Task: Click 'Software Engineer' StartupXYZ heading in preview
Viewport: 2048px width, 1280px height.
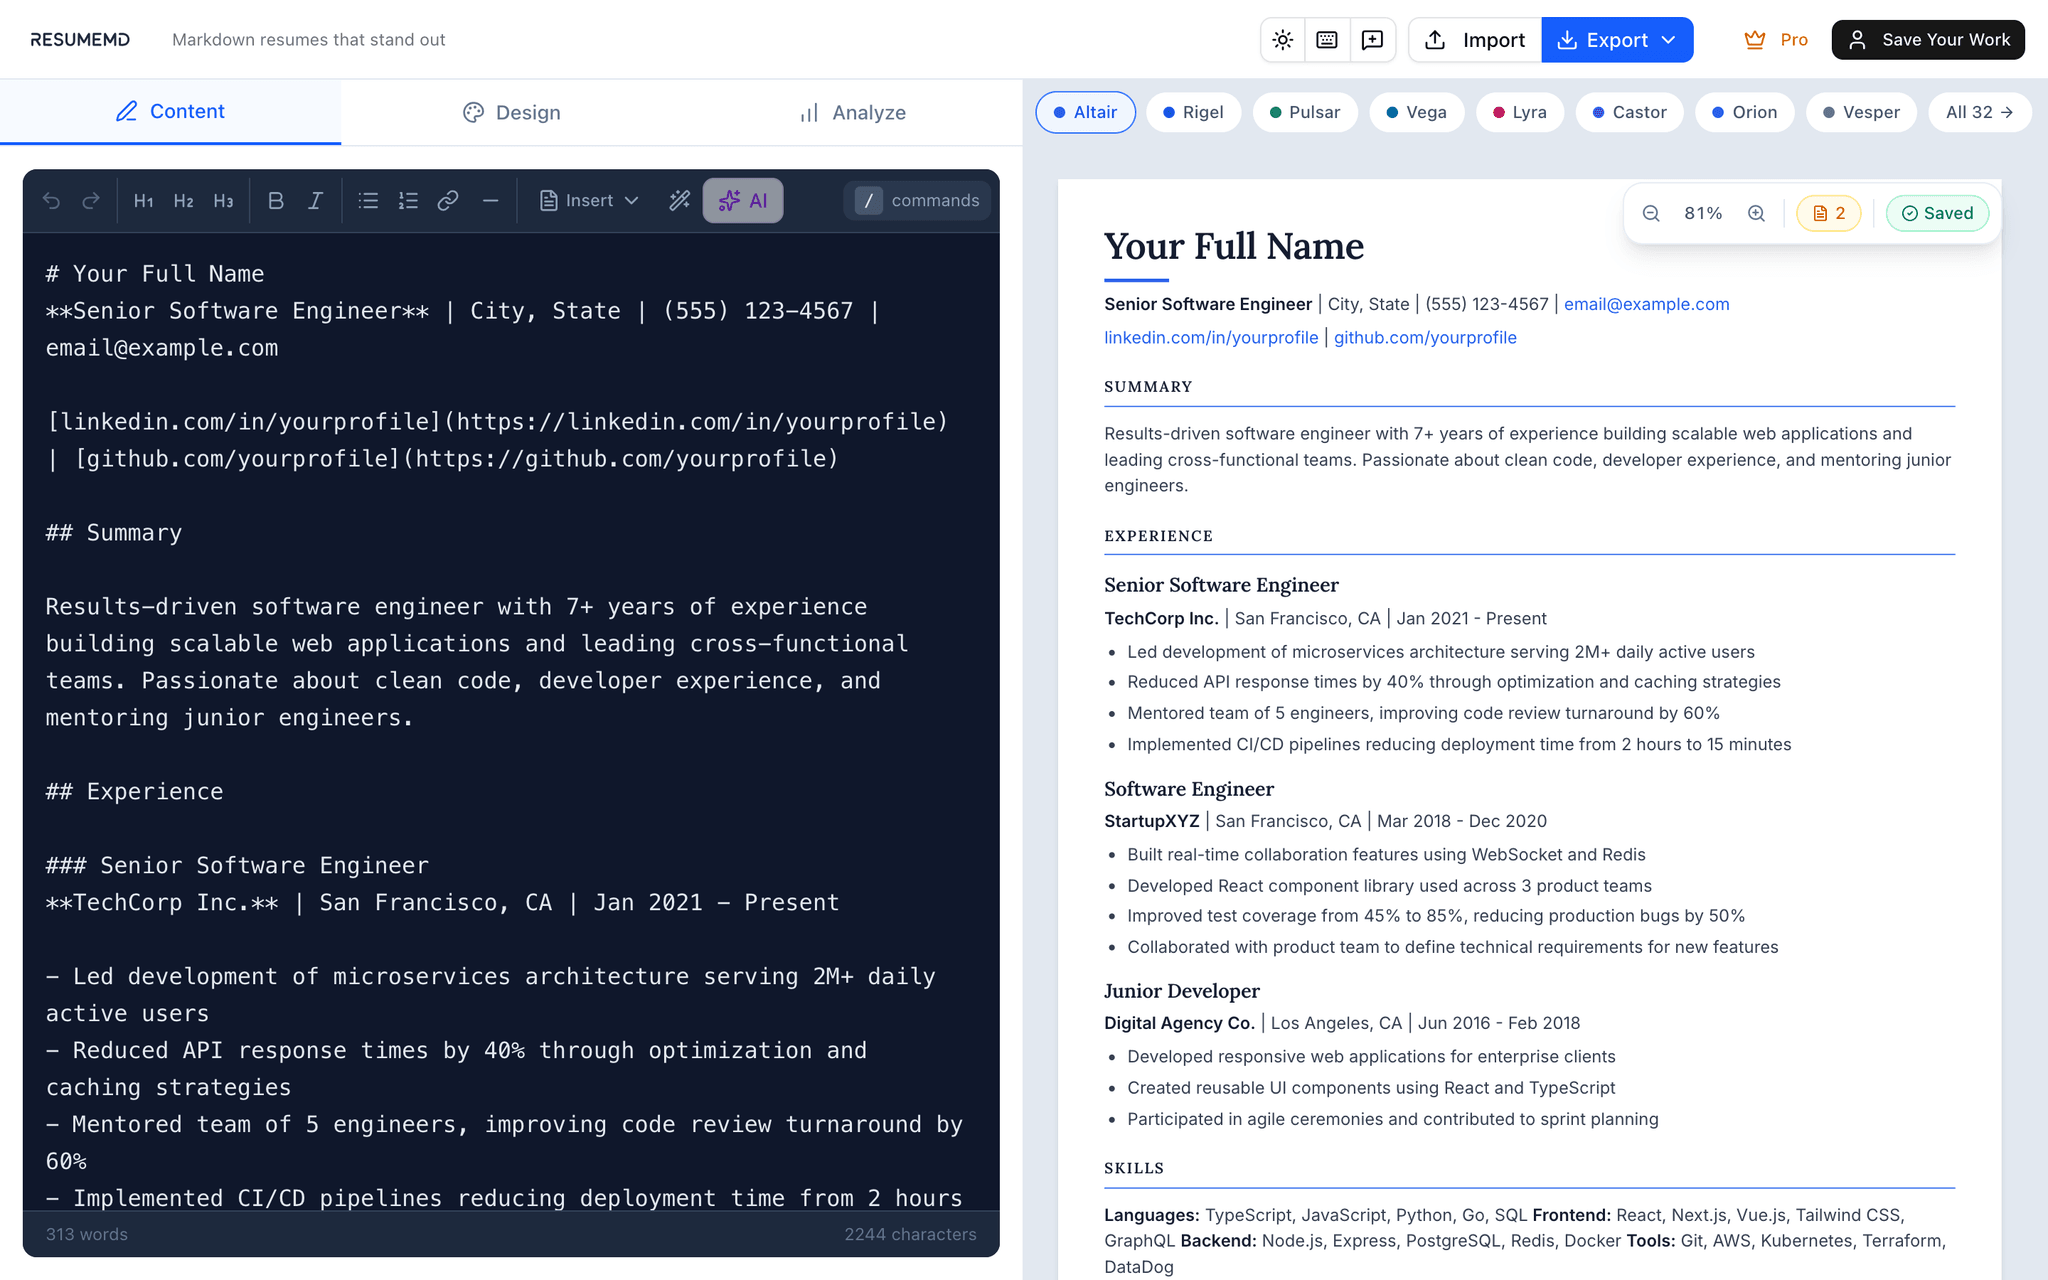Action: [1189, 789]
